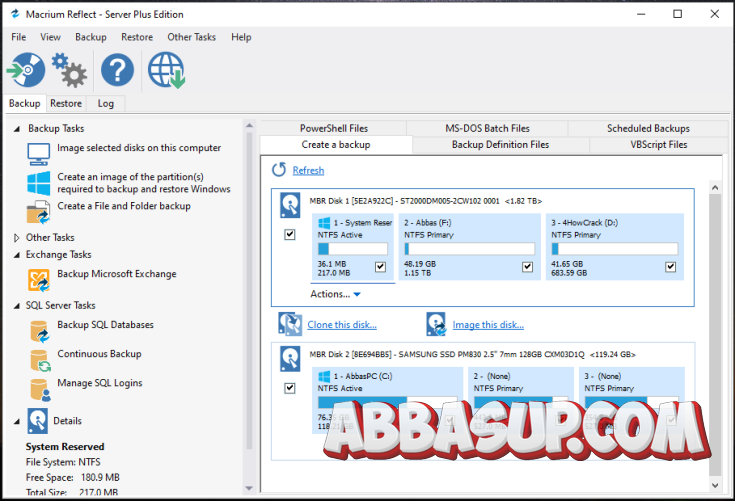Open the Restore menu
This screenshot has width=735, height=501.
tap(137, 37)
